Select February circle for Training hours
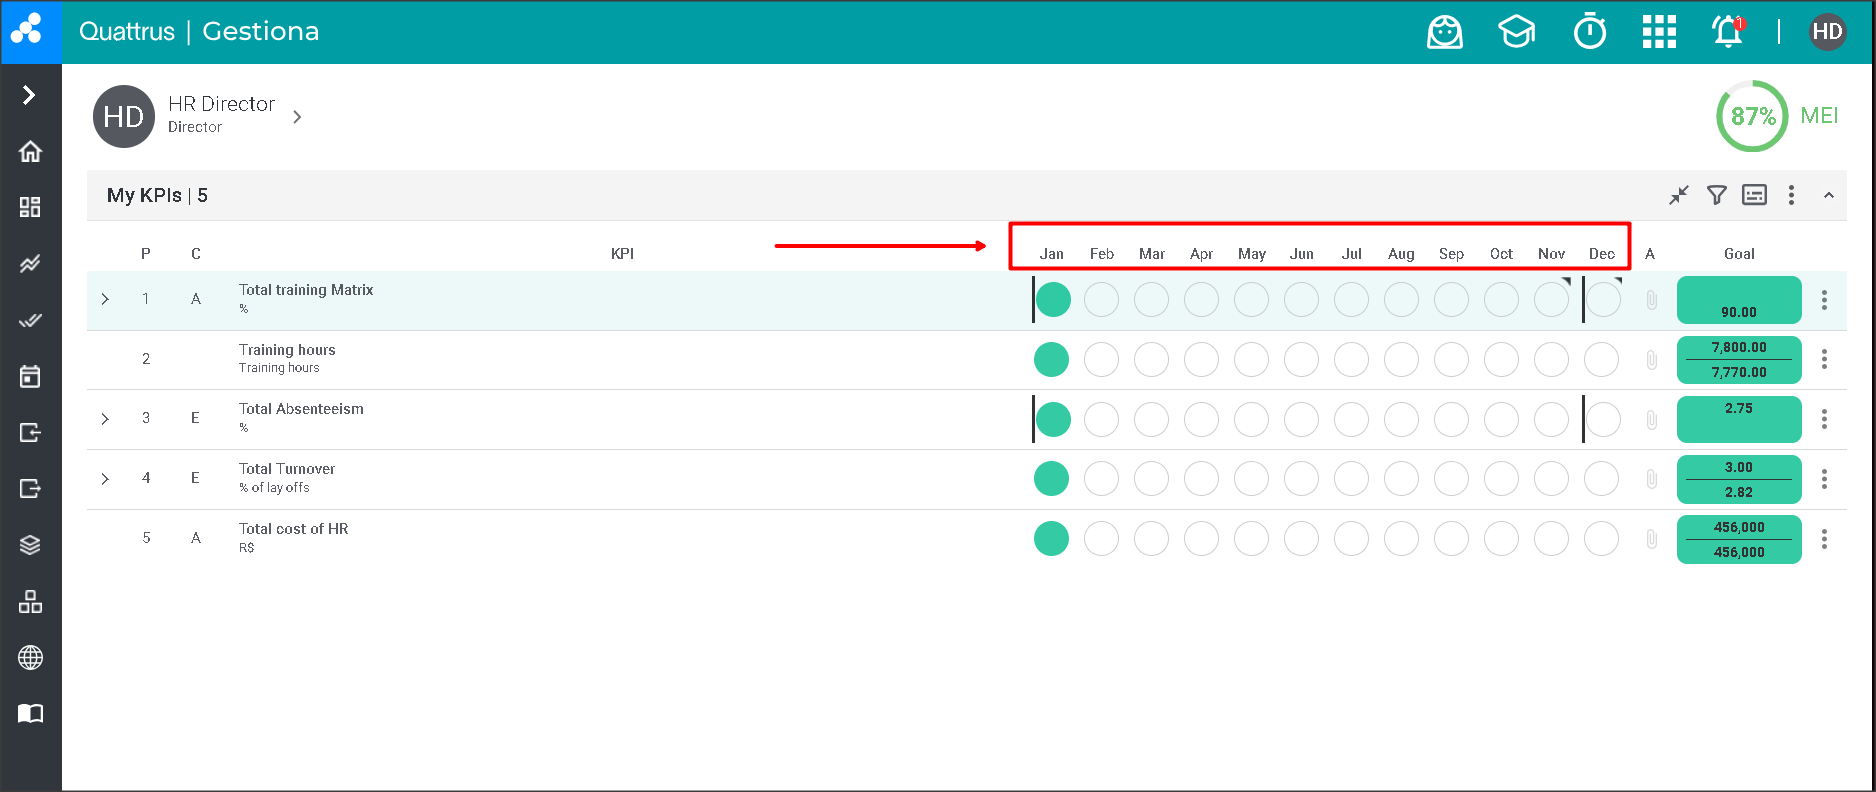Viewport: 1876px width, 792px height. pyautogui.click(x=1101, y=359)
